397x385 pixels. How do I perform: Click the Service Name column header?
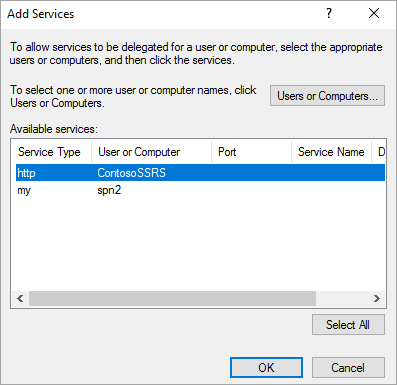coord(331,152)
